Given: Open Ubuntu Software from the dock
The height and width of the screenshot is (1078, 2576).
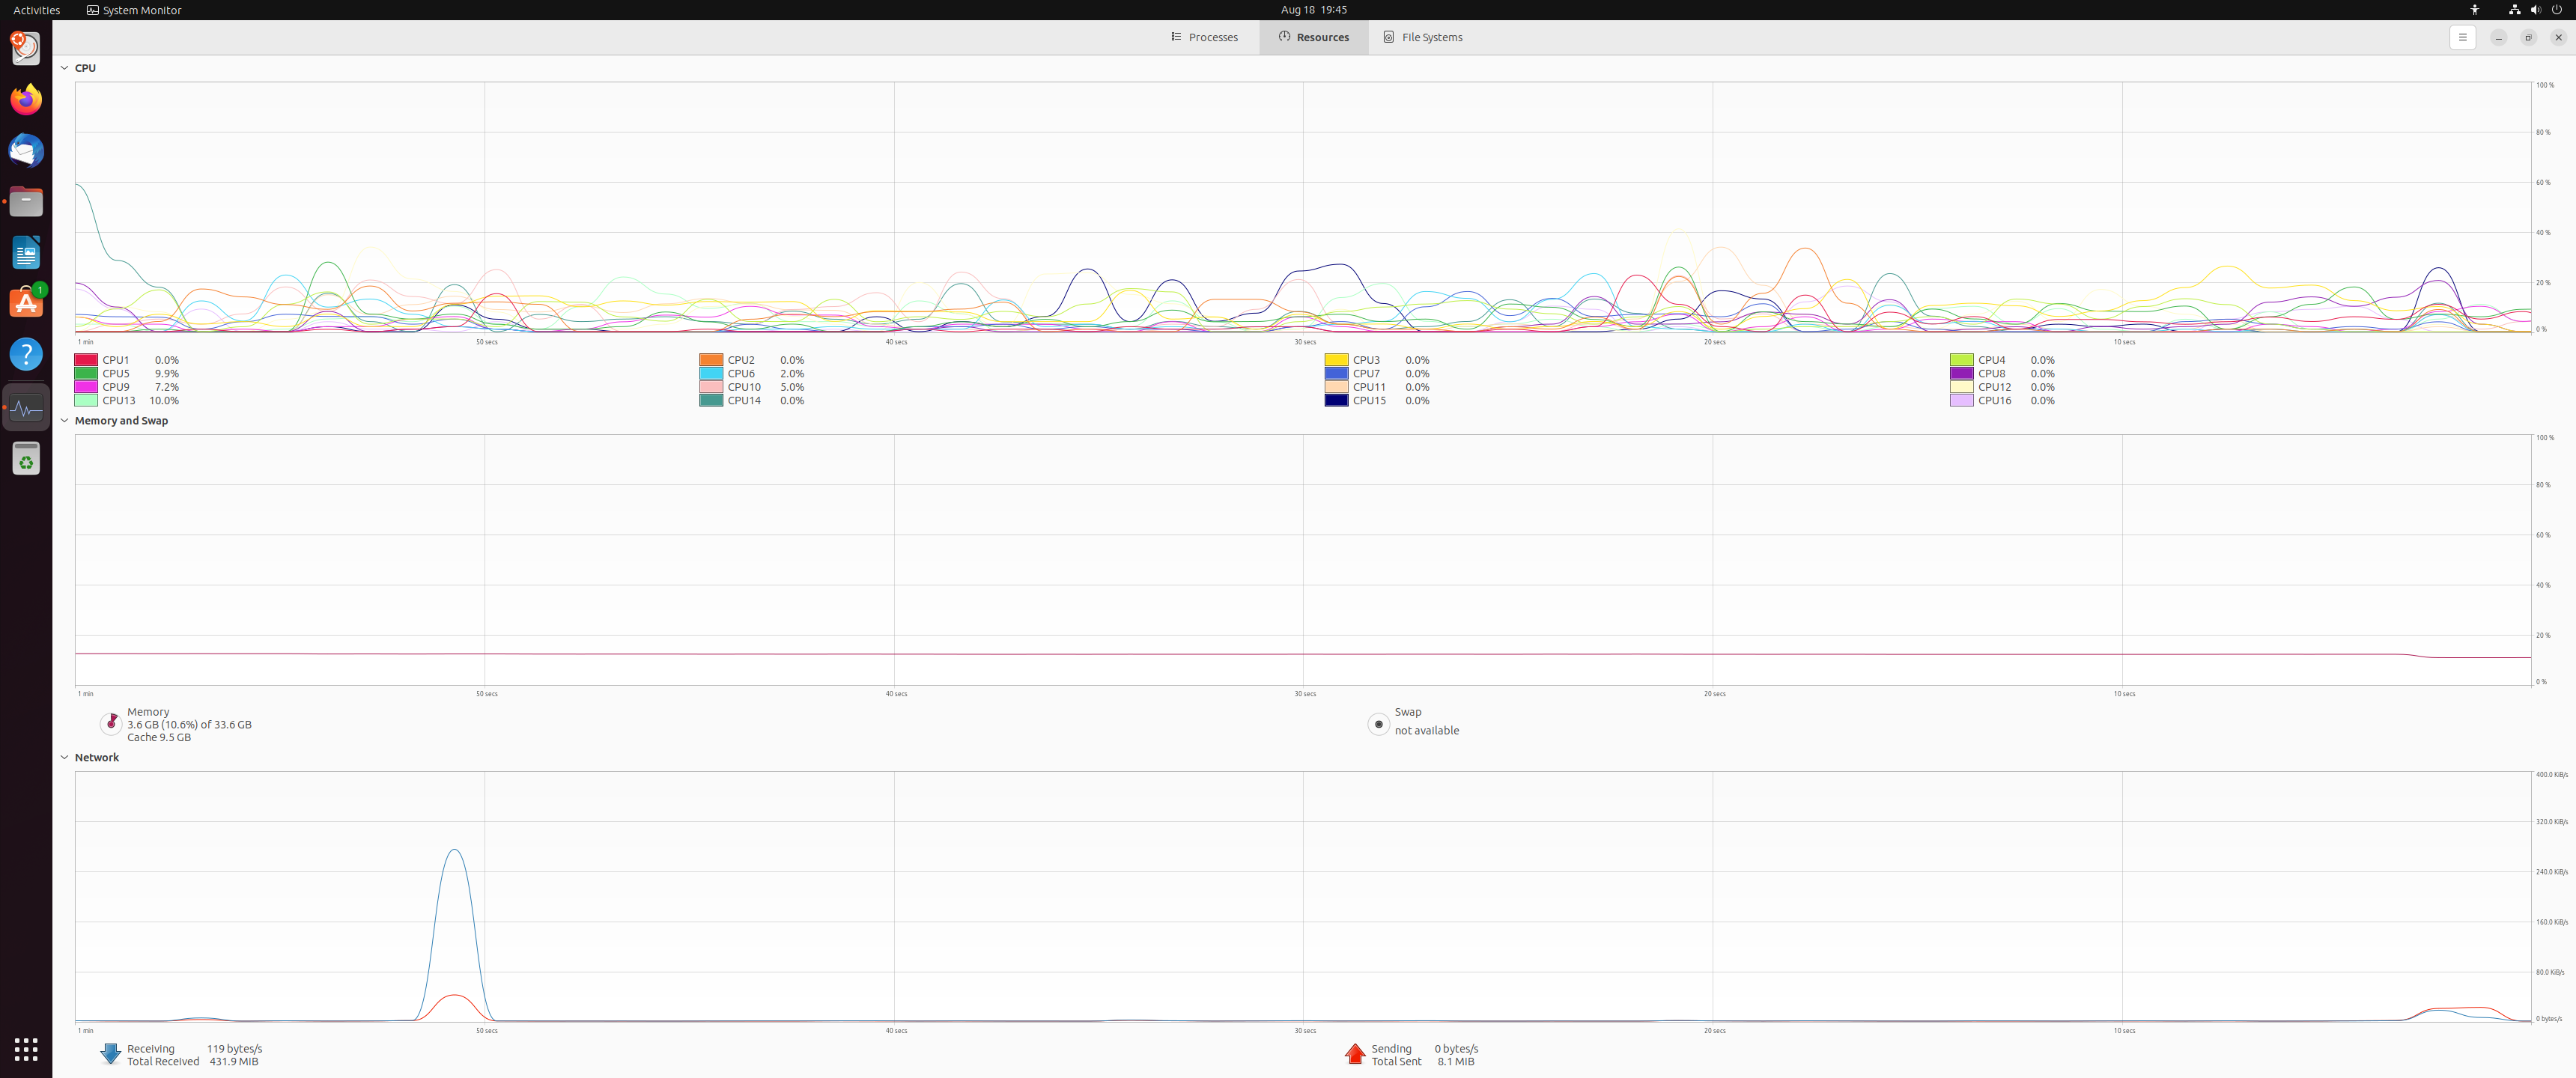Looking at the screenshot, I should [x=25, y=303].
